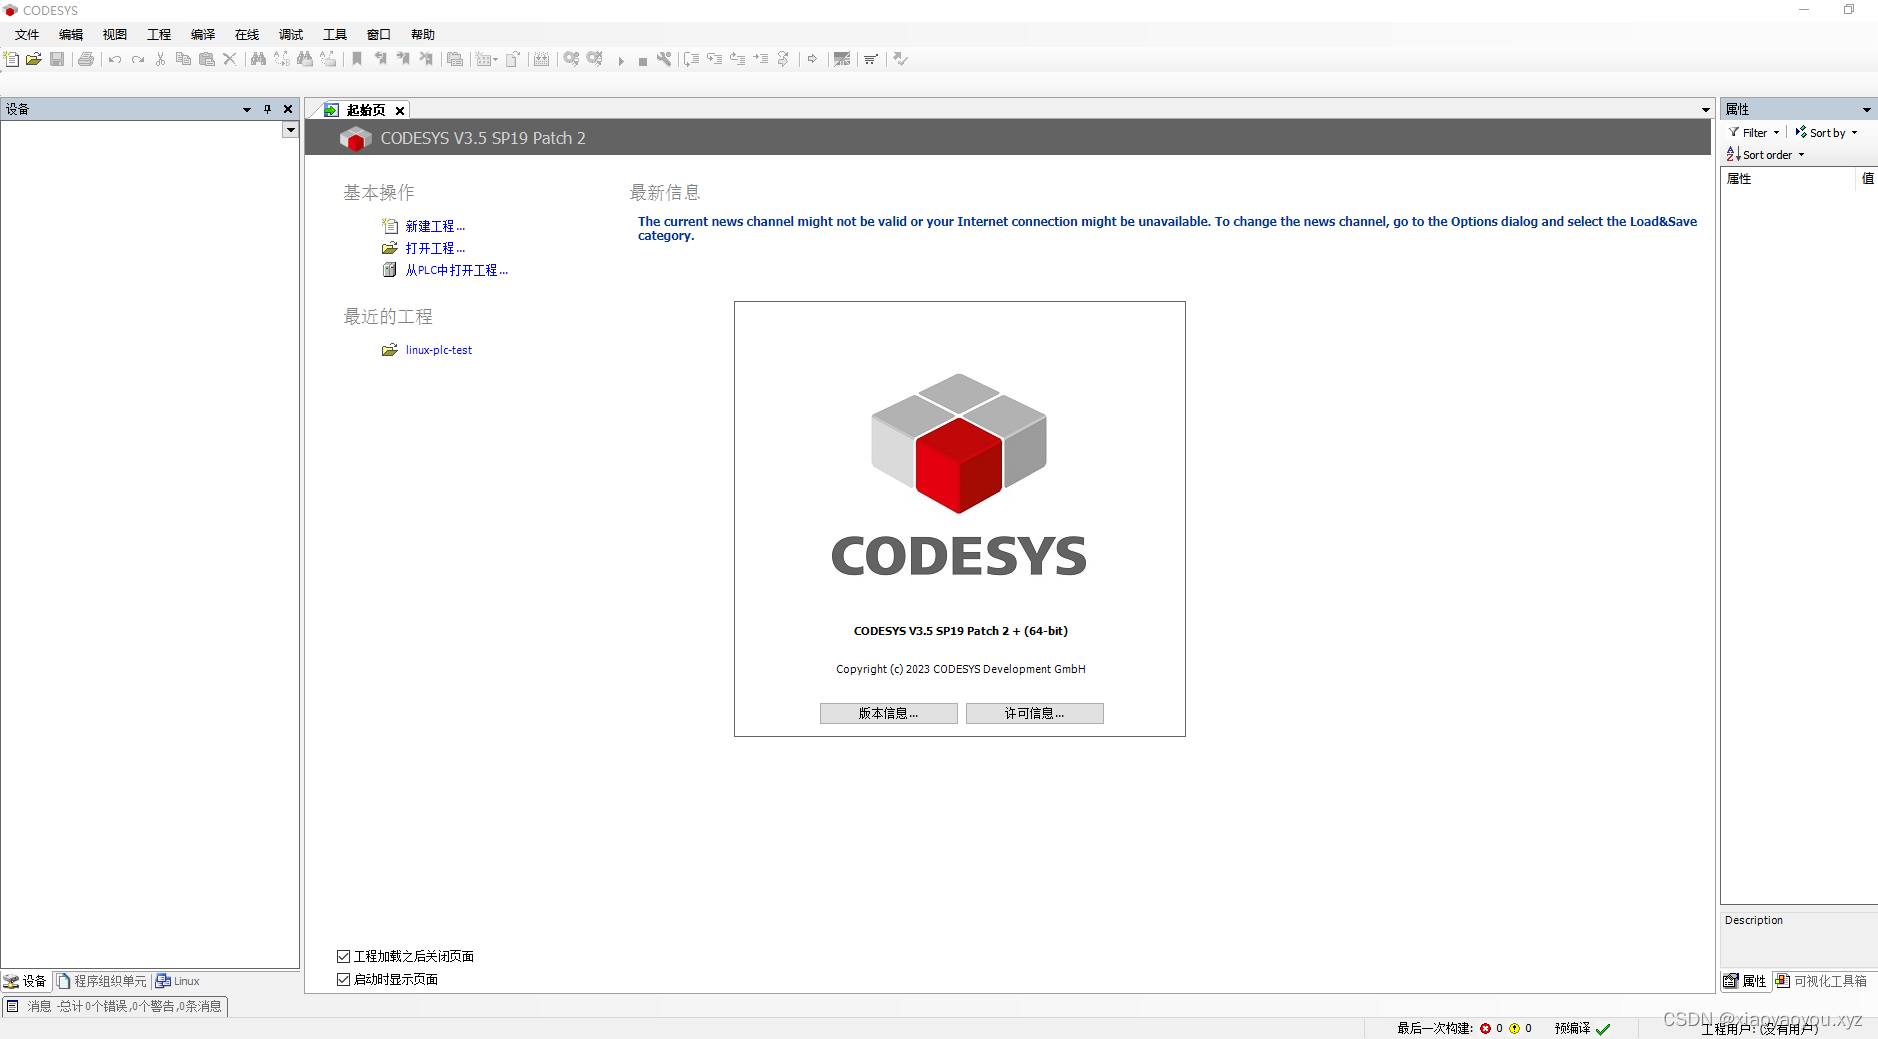Viewport: 1878px width, 1039px height.
Task: Open the 视图 menu
Action: click(x=115, y=35)
